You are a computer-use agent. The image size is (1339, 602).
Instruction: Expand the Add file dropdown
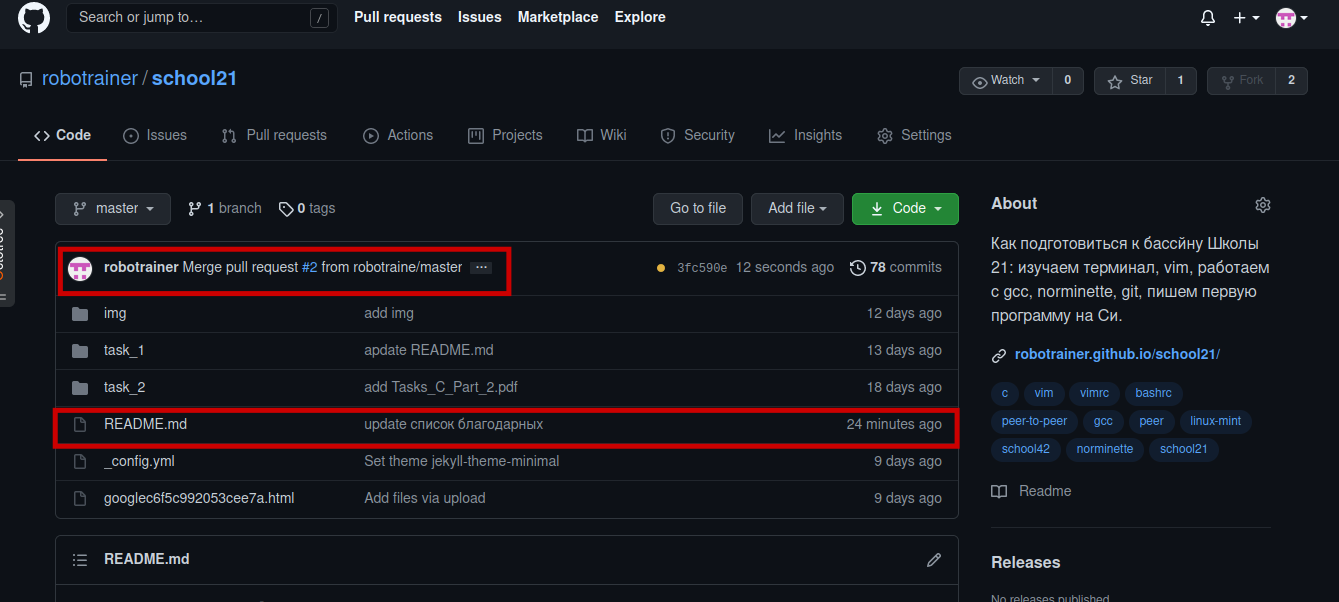[797, 209]
